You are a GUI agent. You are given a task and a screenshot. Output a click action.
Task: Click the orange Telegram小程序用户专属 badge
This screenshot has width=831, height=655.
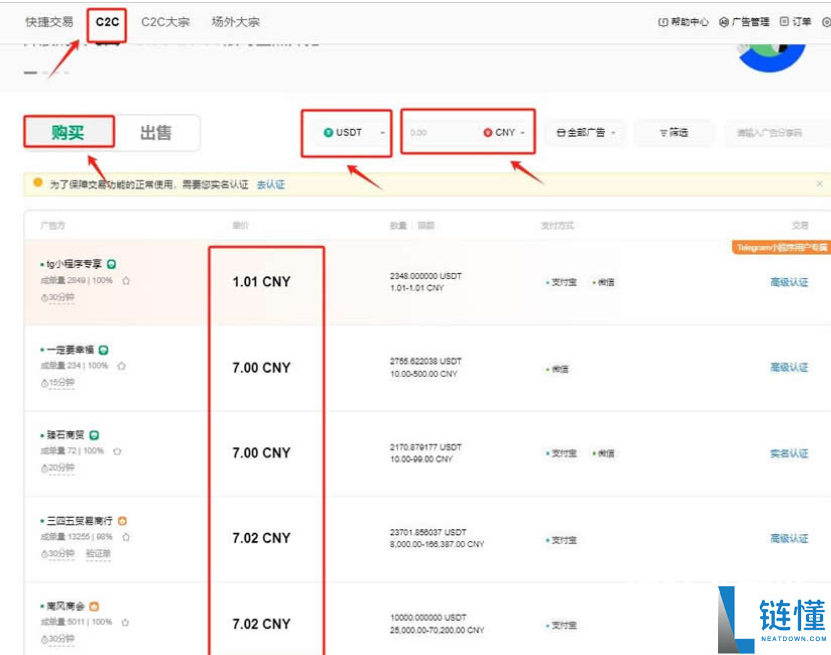781,247
